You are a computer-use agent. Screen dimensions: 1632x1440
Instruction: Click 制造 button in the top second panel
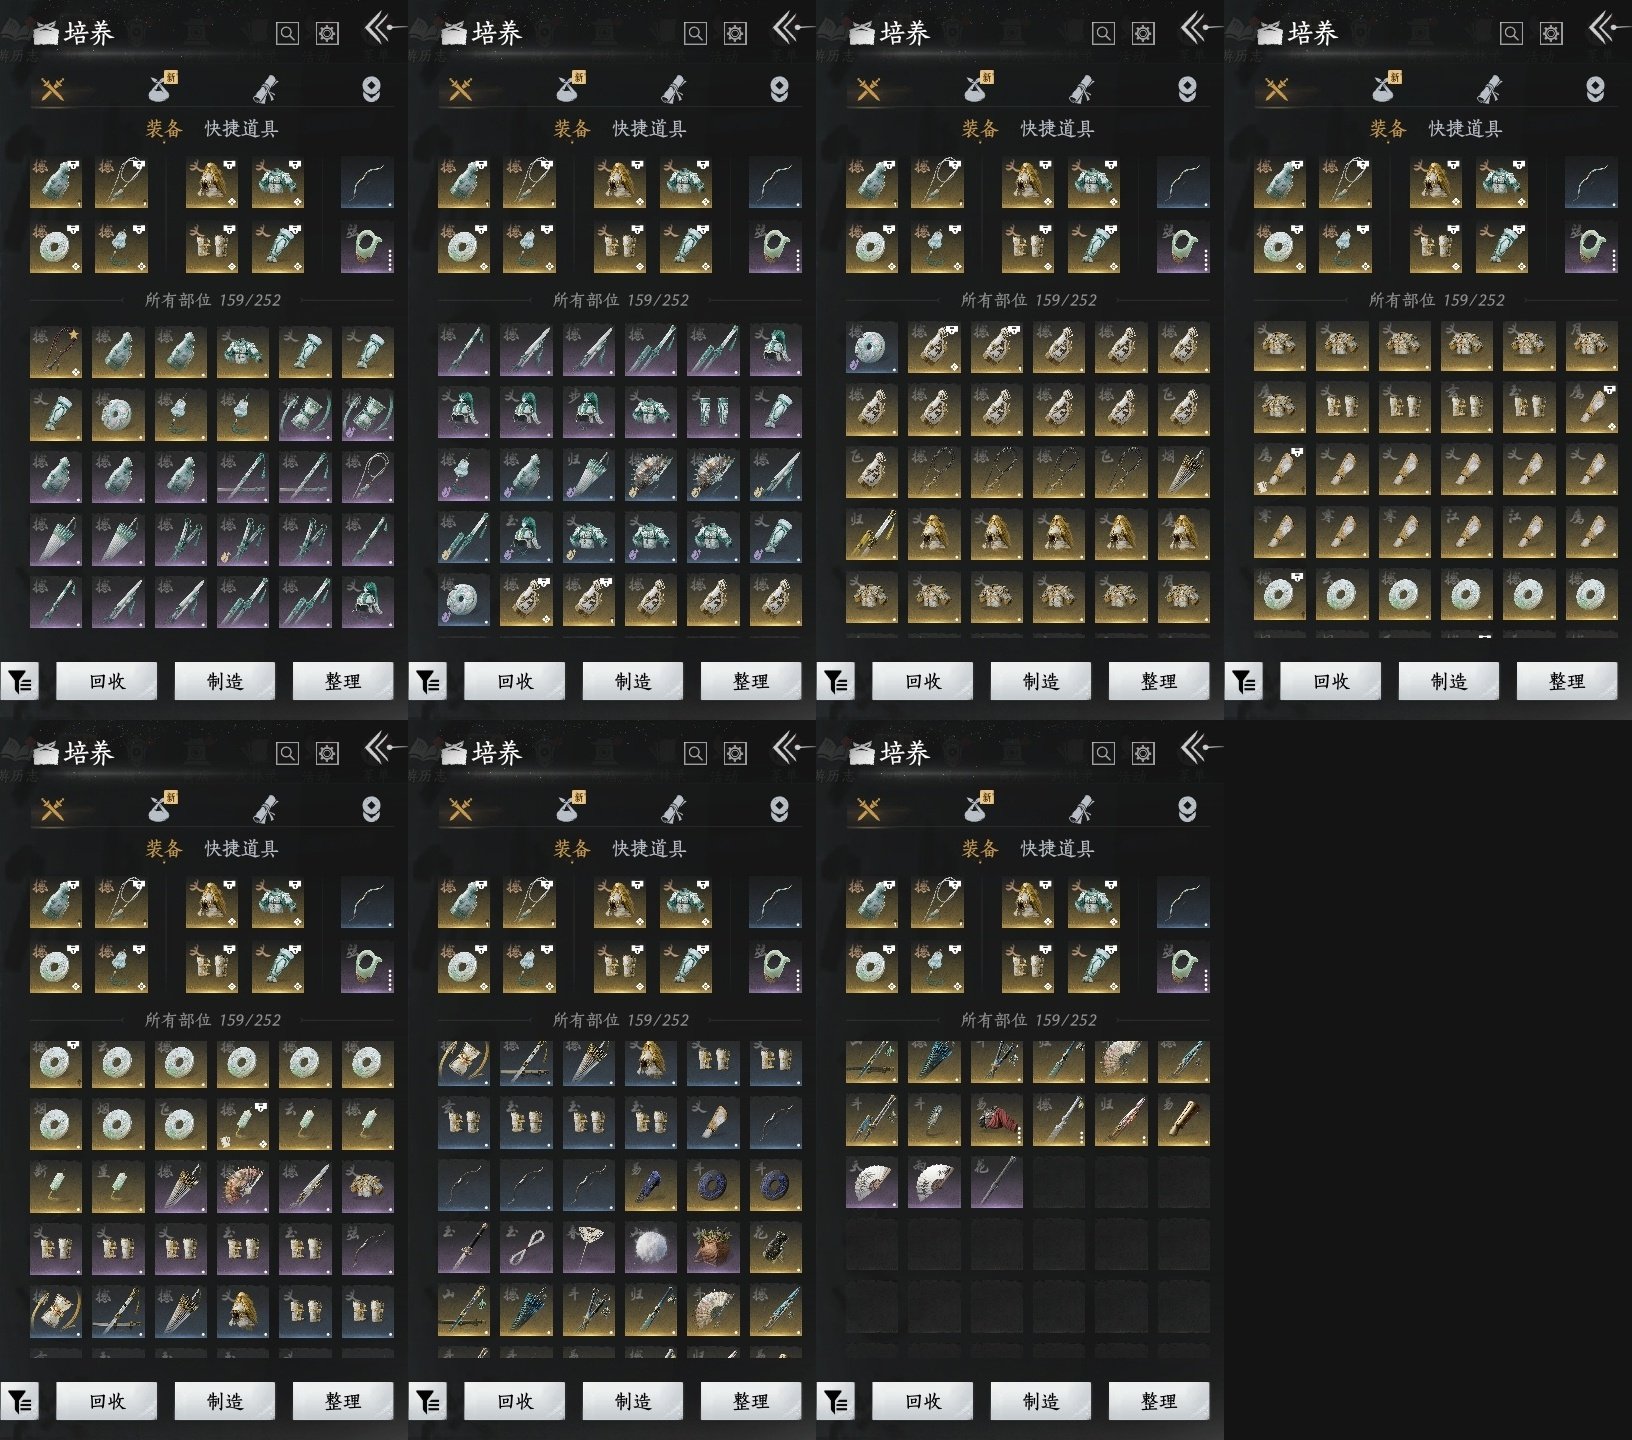[633, 681]
